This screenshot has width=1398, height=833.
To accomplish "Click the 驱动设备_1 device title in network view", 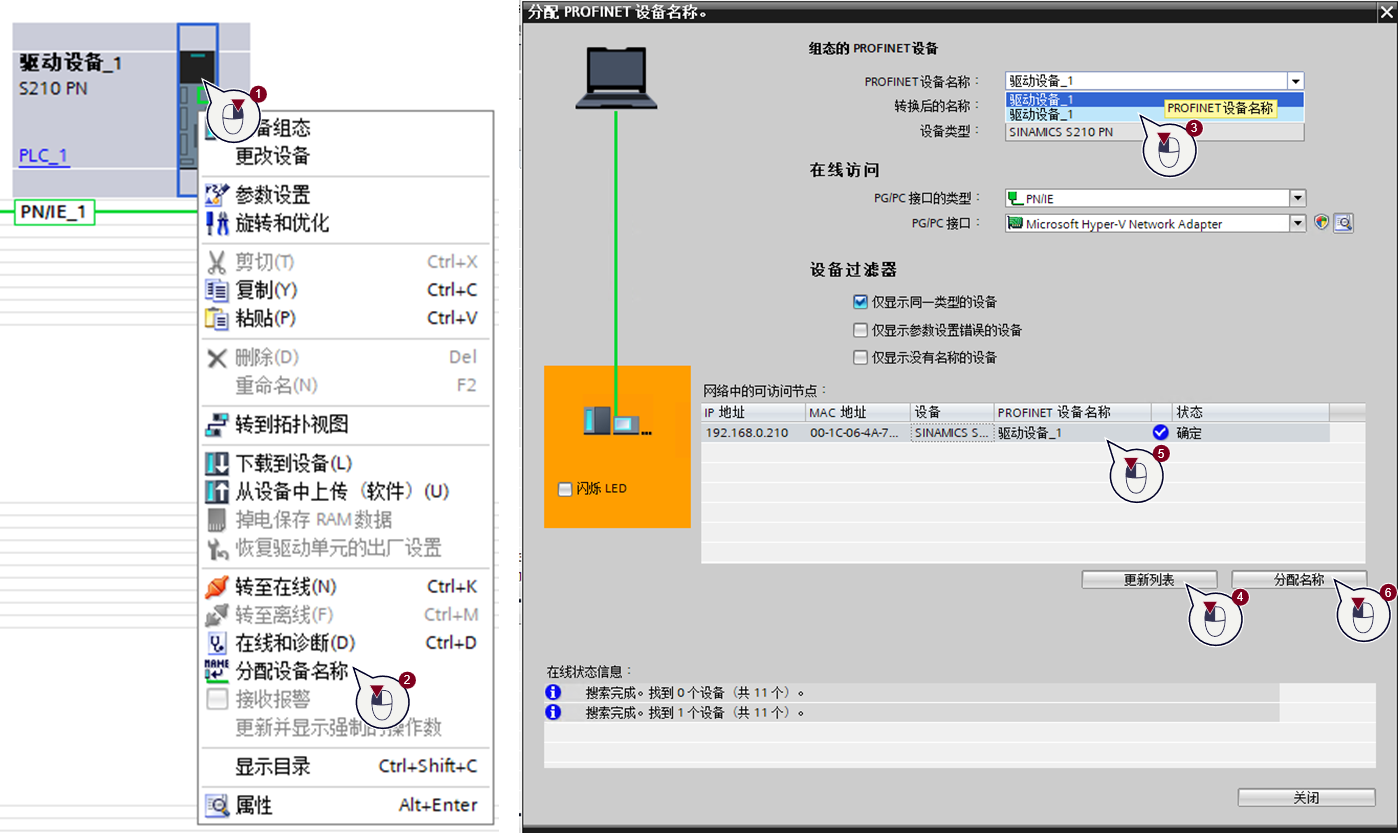I will (71, 63).
